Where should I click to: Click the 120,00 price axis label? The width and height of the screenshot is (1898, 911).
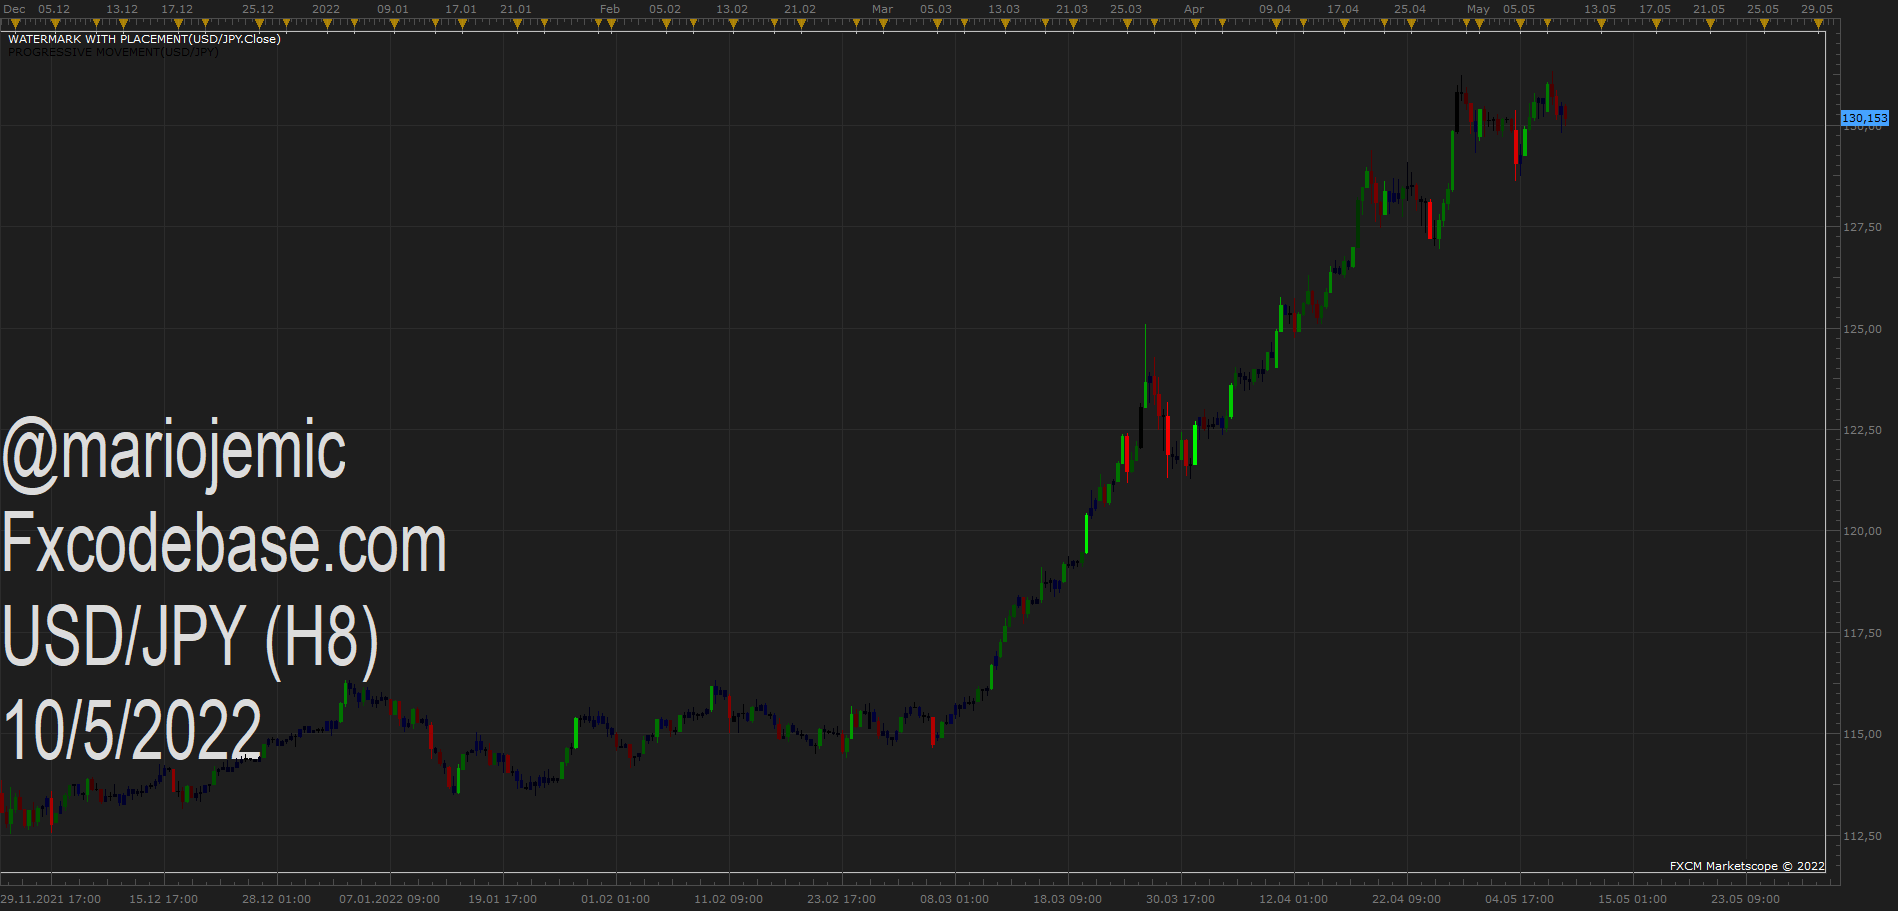click(x=1862, y=531)
